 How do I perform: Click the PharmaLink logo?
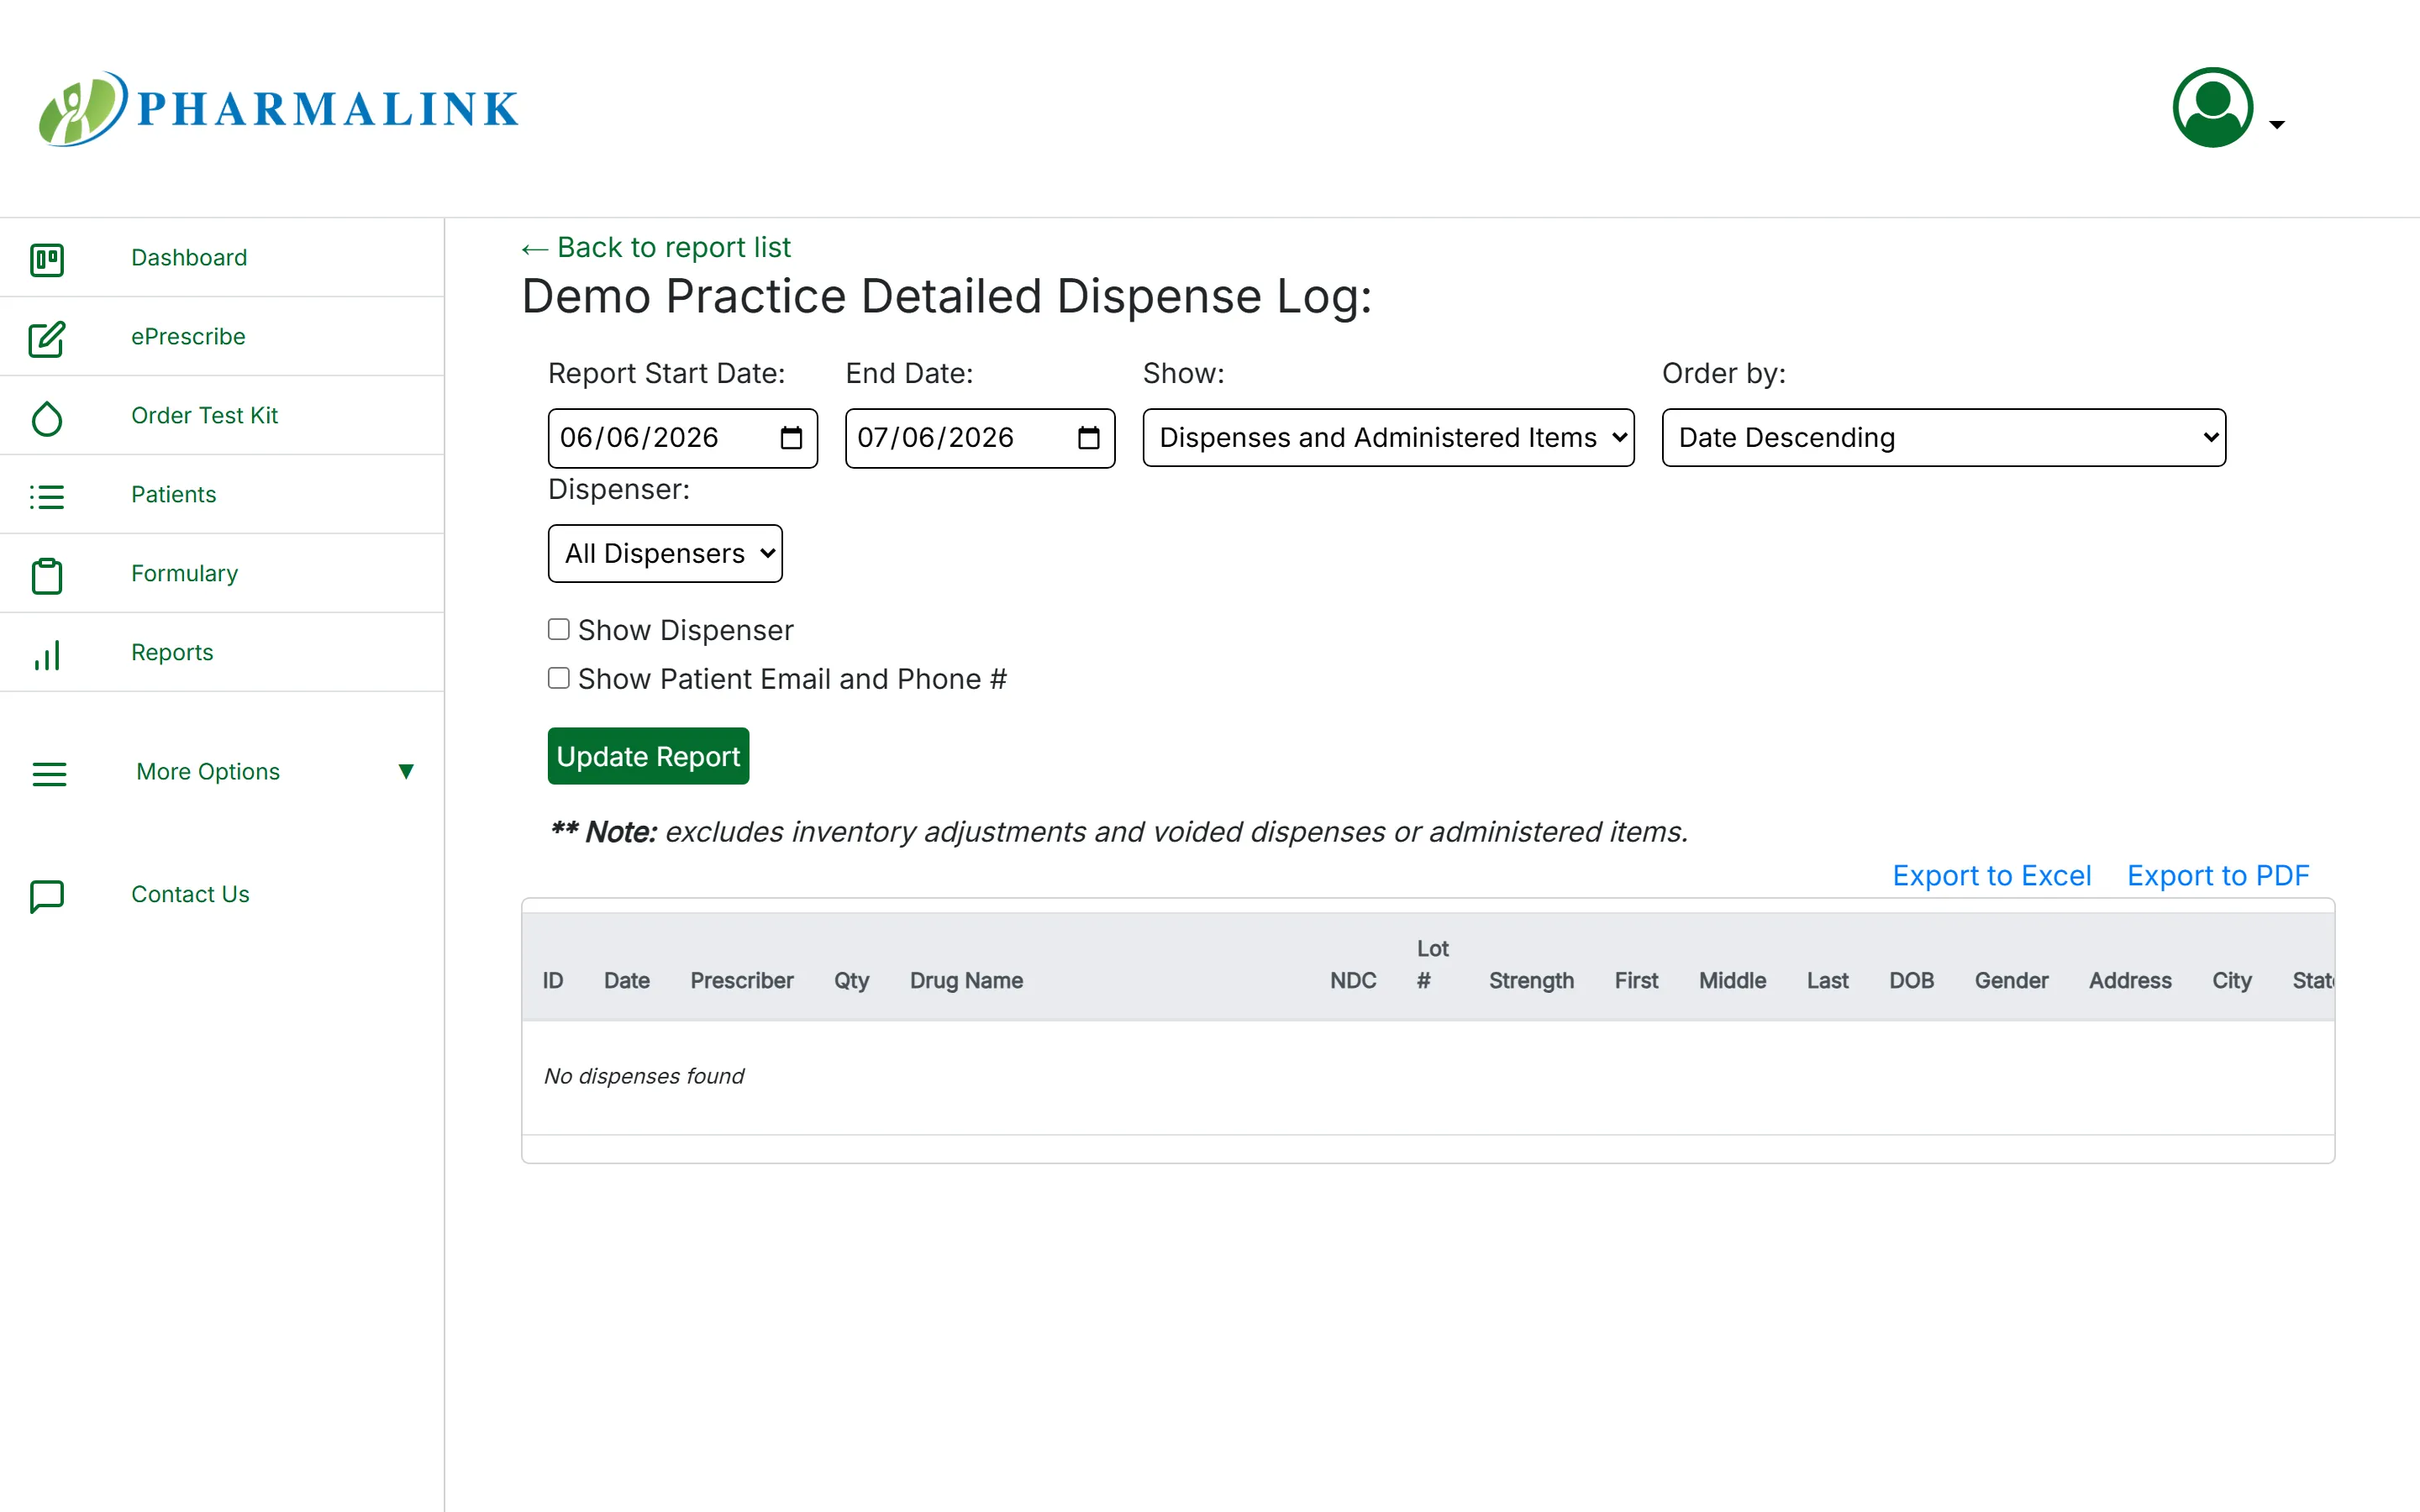click(279, 108)
